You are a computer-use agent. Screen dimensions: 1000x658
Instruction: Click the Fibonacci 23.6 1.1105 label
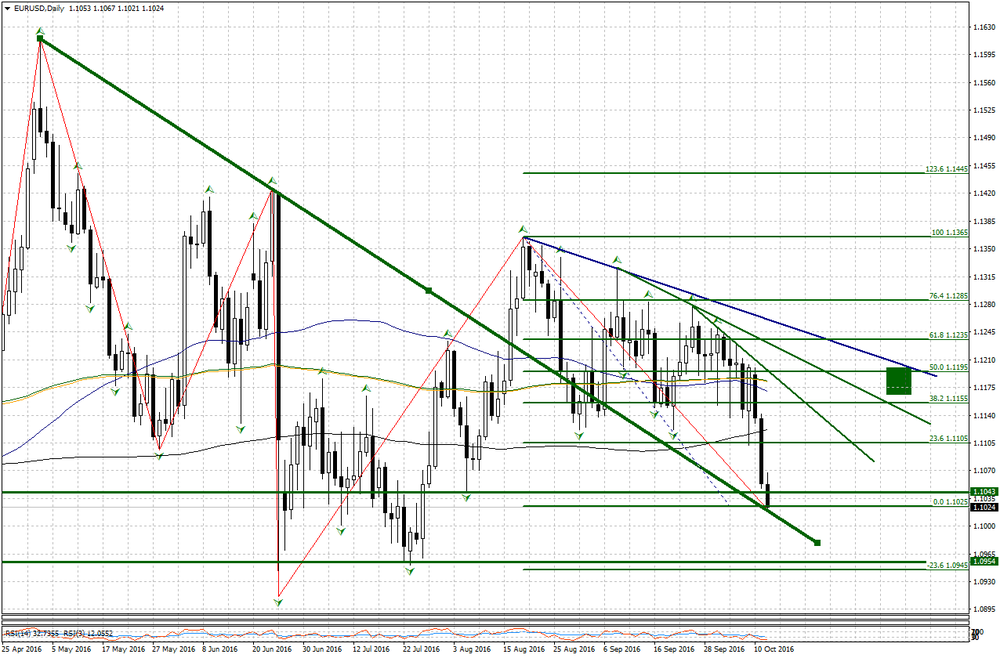[x=948, y=439]
